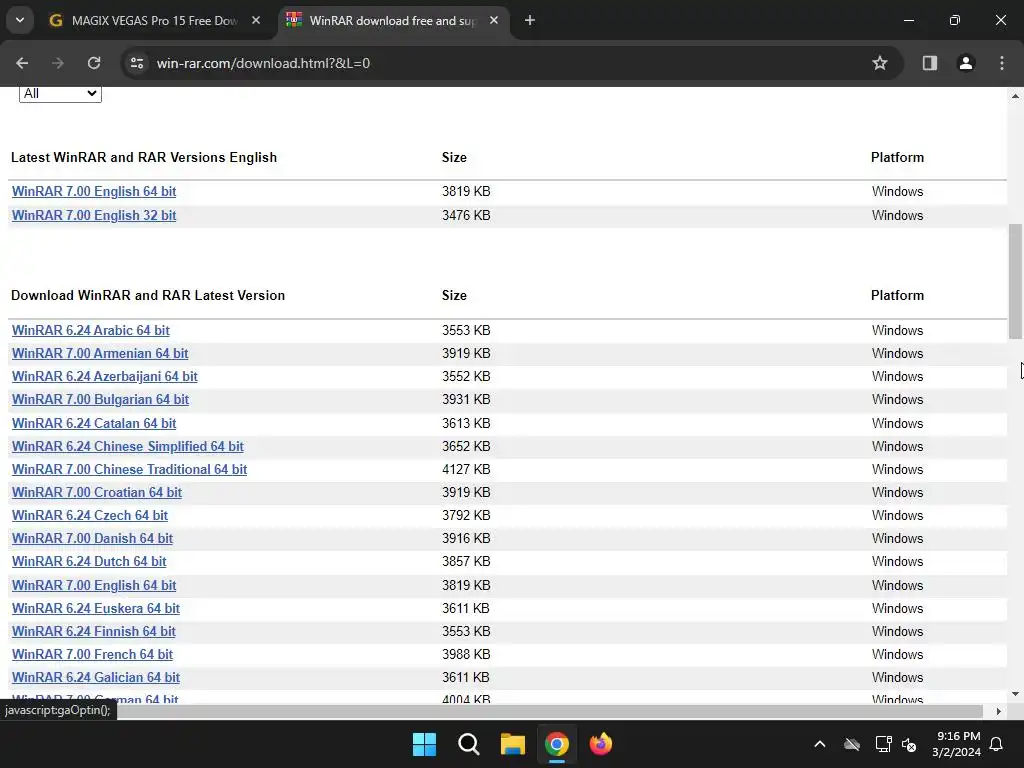
Task: Click the horizontal scrollbar thumb
Action: (x=550, y=711)
